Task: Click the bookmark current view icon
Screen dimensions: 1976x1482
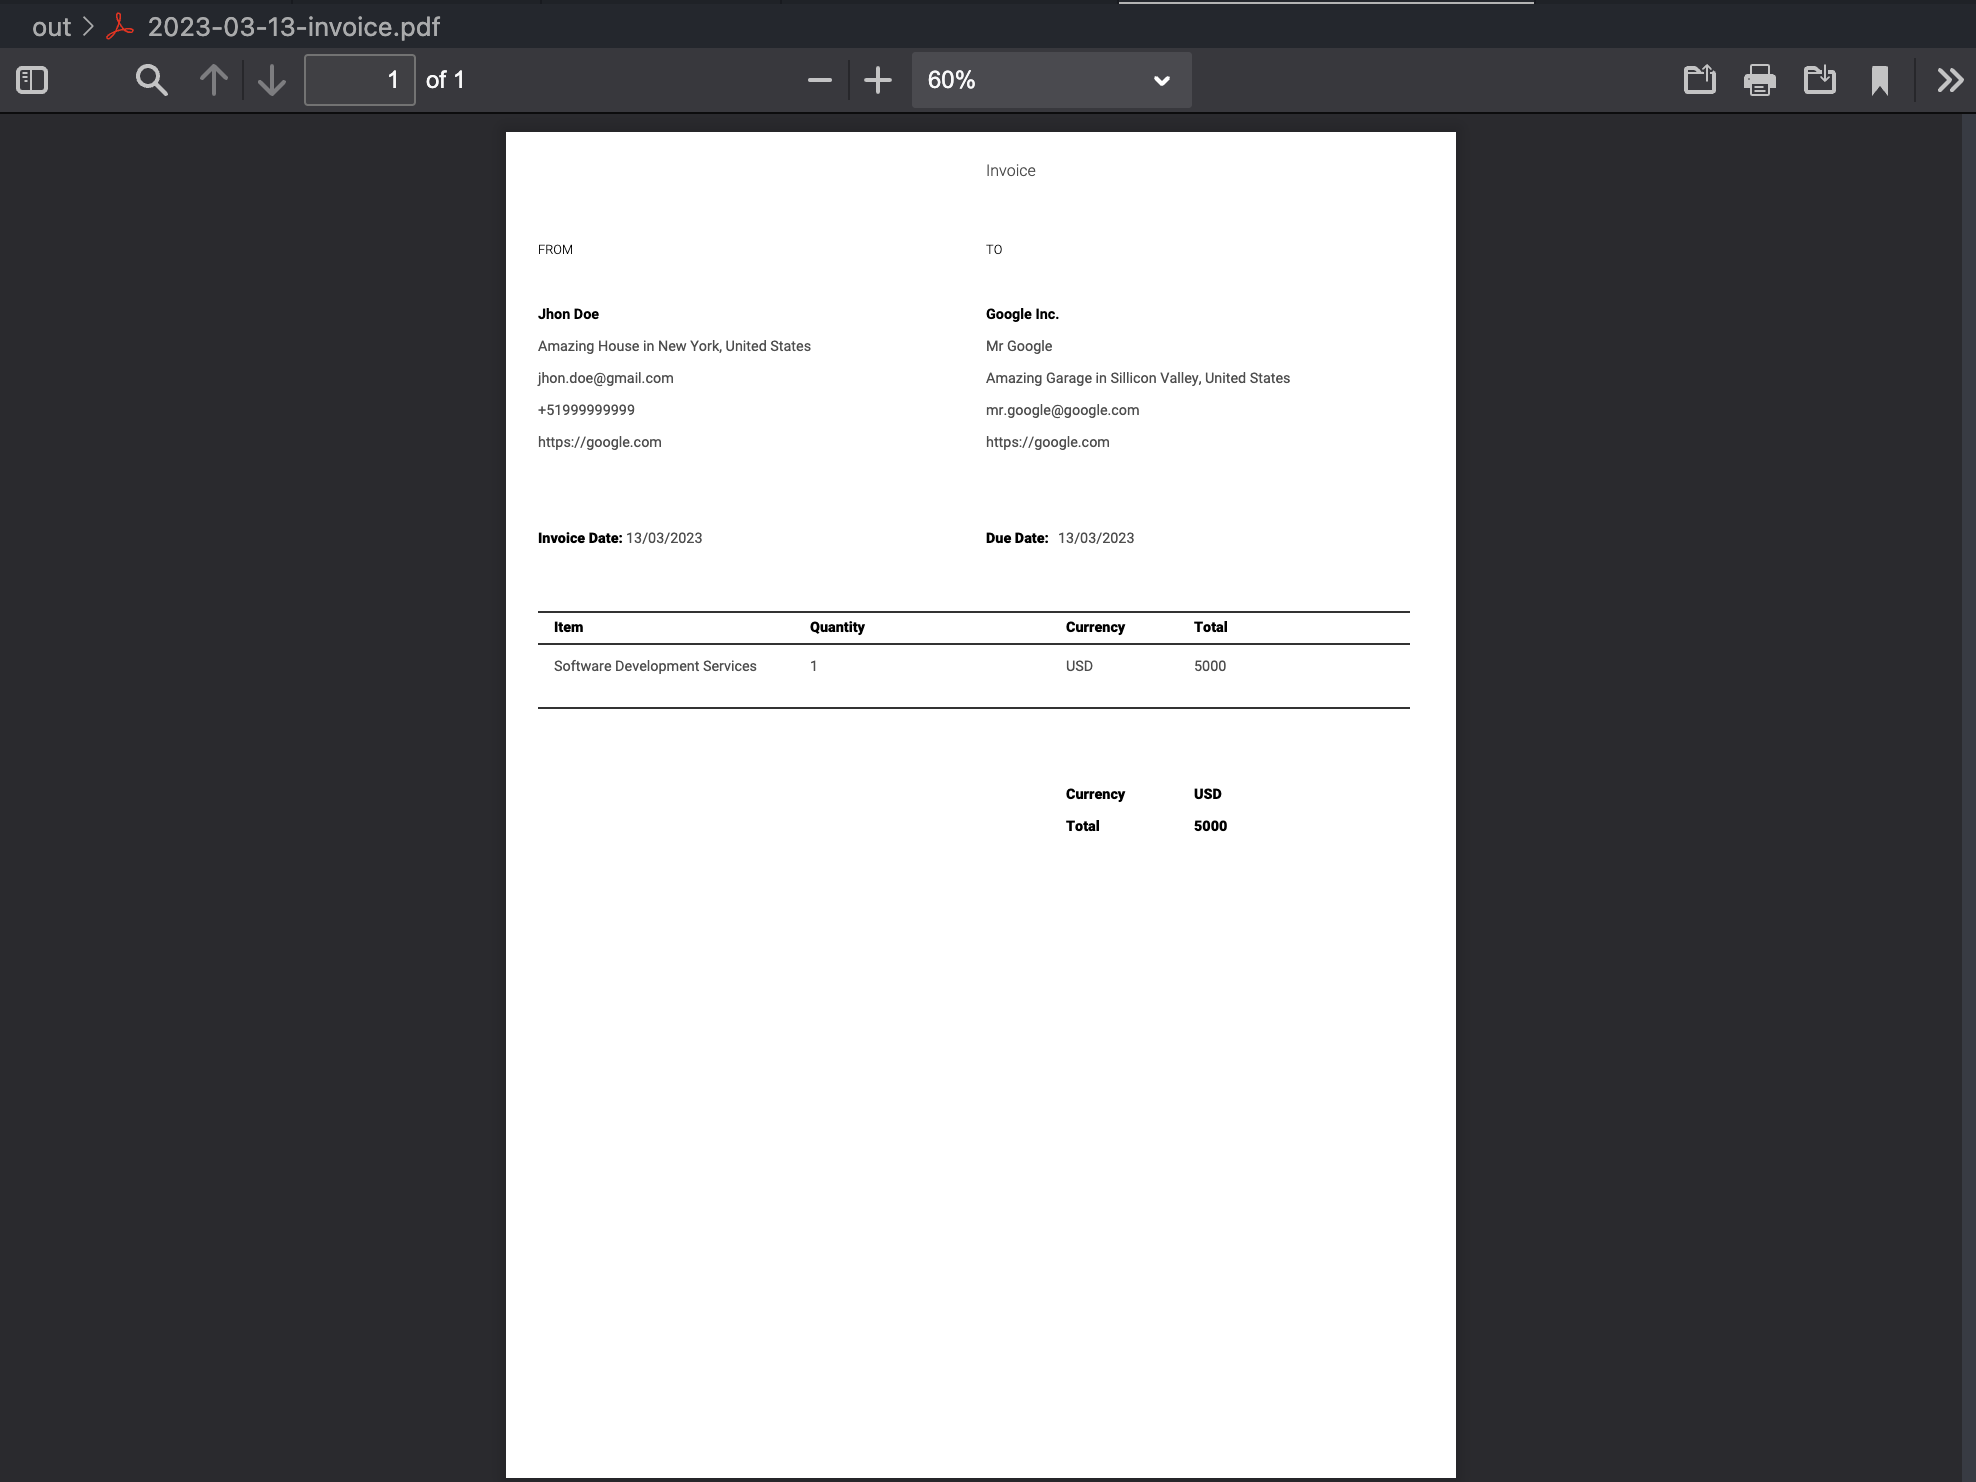Action: click(x=1879, y=80)
